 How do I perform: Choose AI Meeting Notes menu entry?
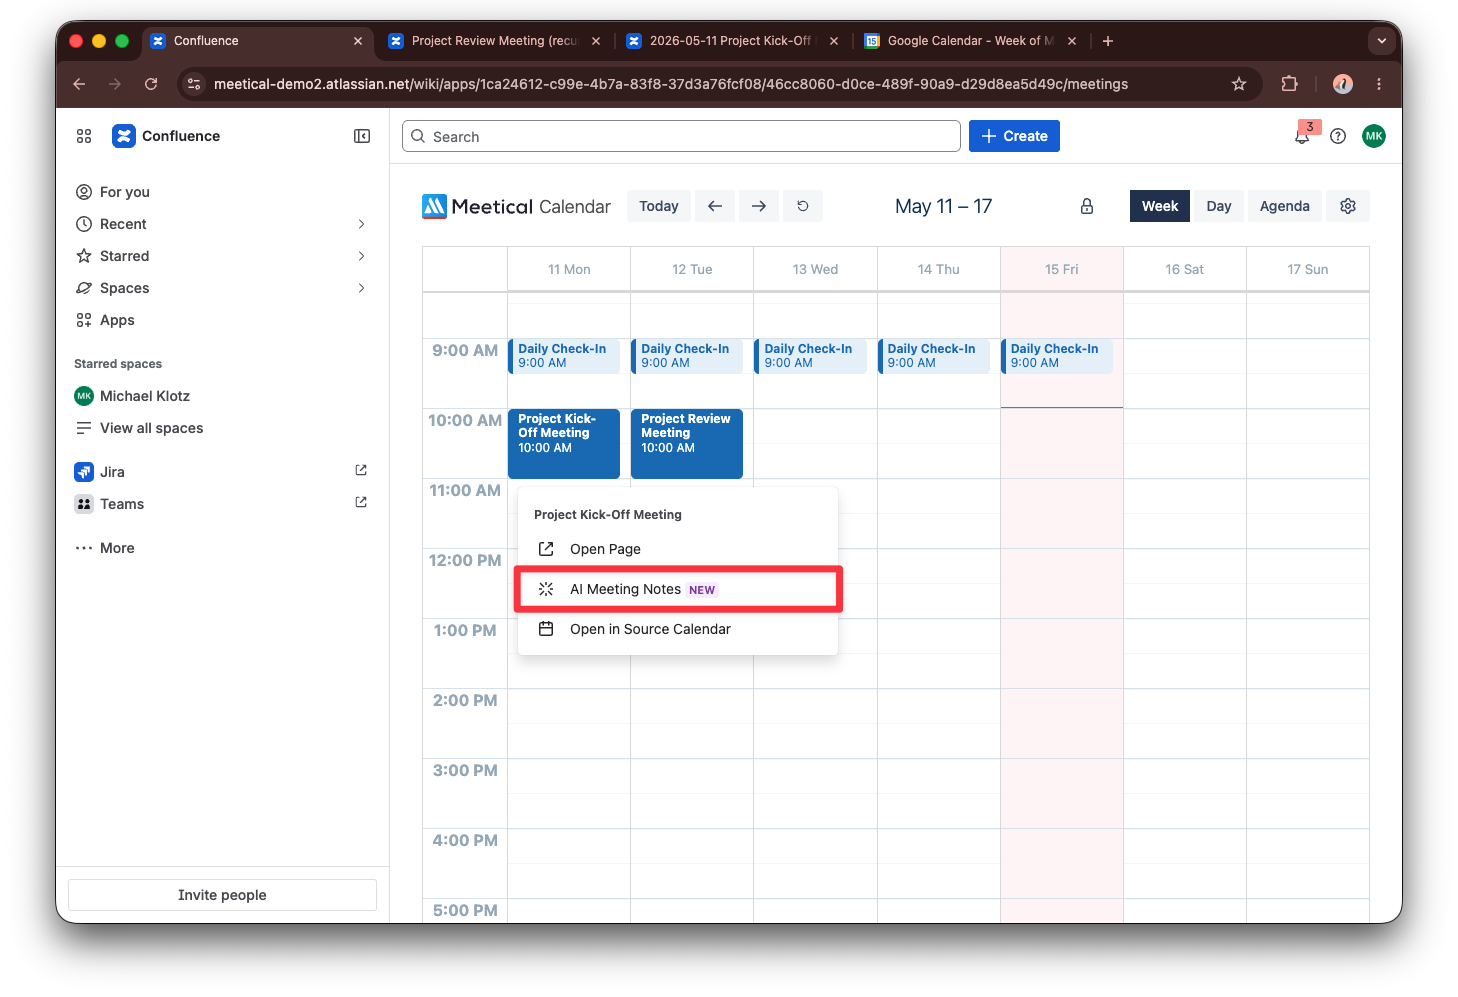click(678, 589)
